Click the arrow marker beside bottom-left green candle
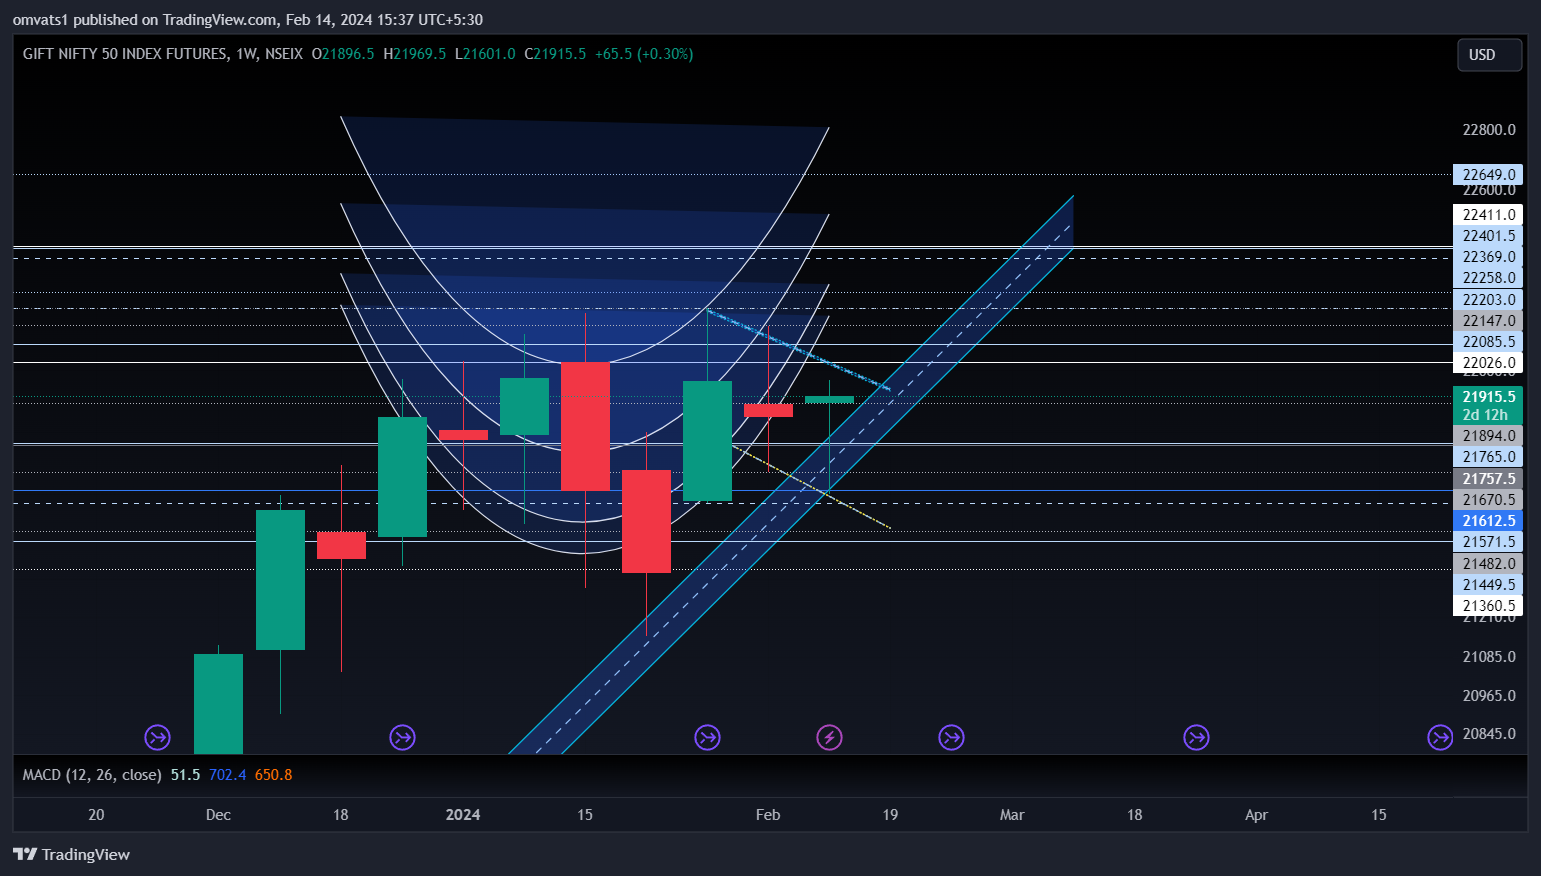The height and width of the screenshot is (876, 1541). click(157, 738)
